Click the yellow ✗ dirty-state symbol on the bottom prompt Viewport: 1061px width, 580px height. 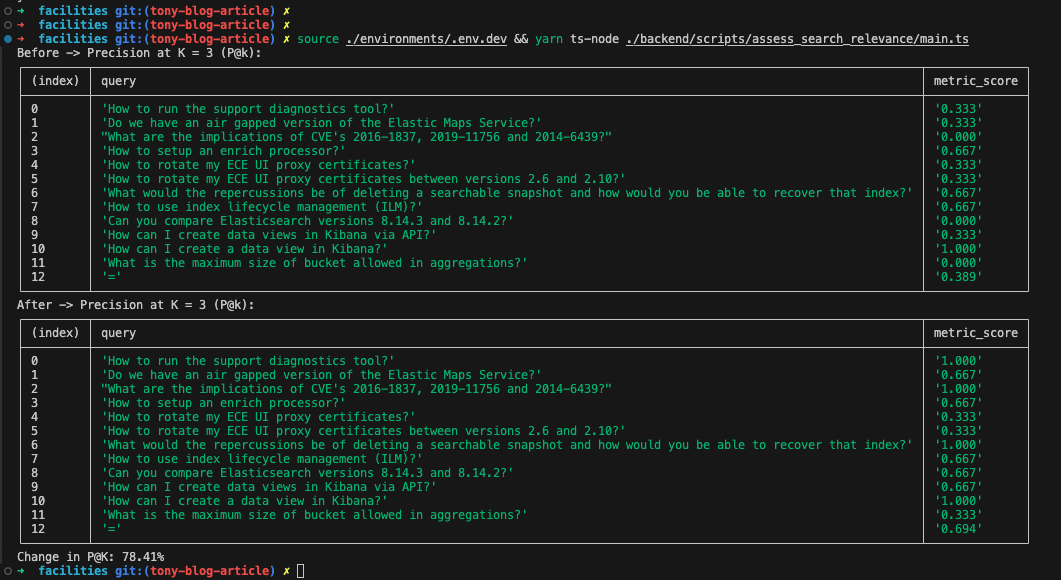[x=286, y=570]
